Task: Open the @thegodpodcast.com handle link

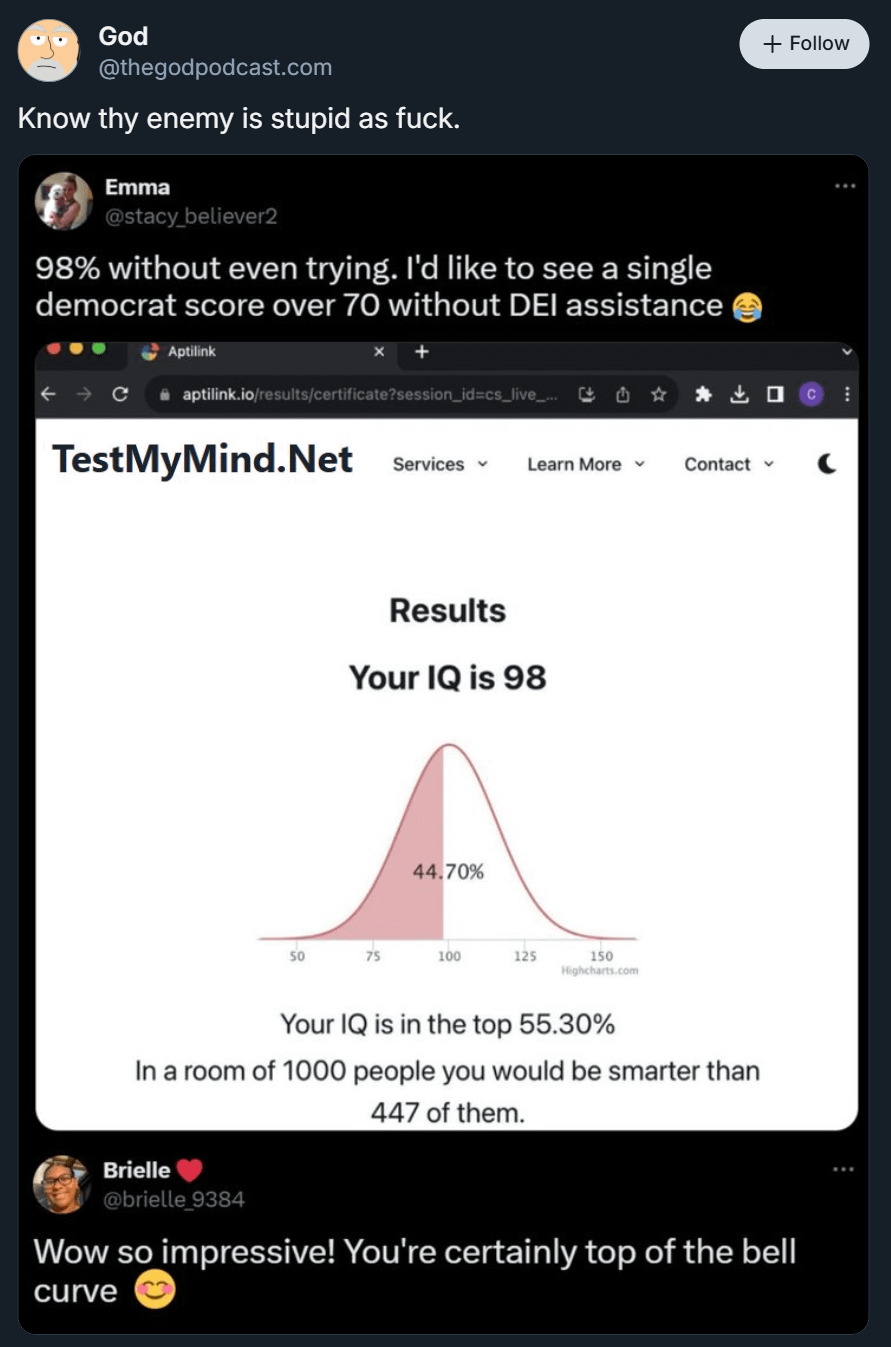Action: point(215,68)
